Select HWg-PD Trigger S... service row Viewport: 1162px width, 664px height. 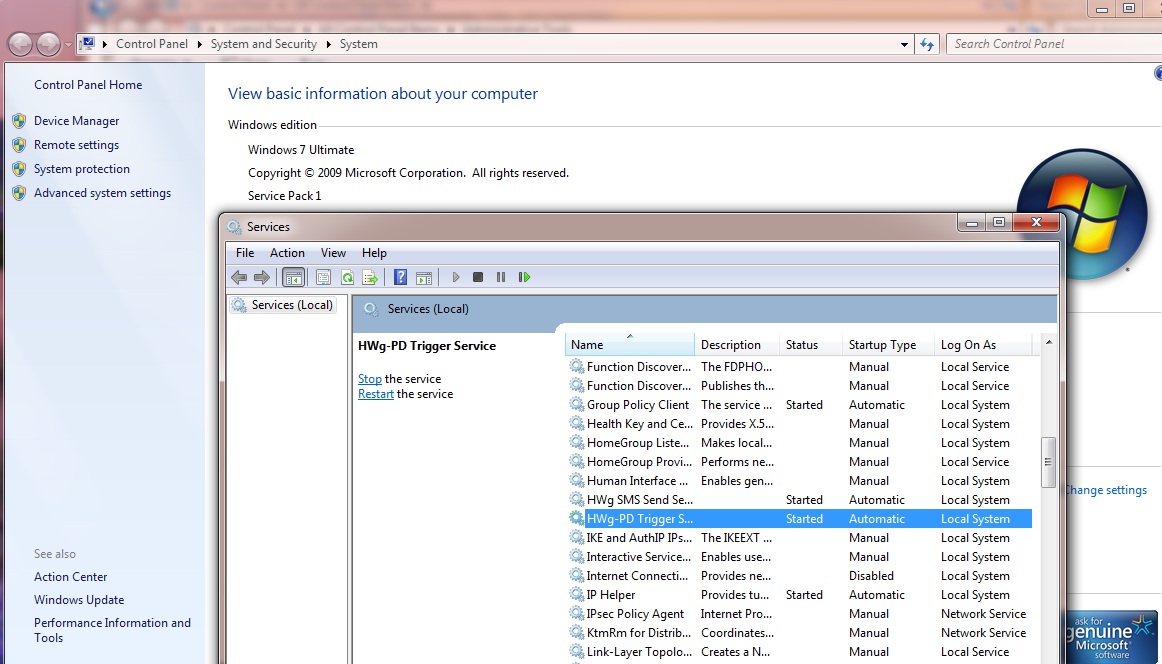coord(799,519)
